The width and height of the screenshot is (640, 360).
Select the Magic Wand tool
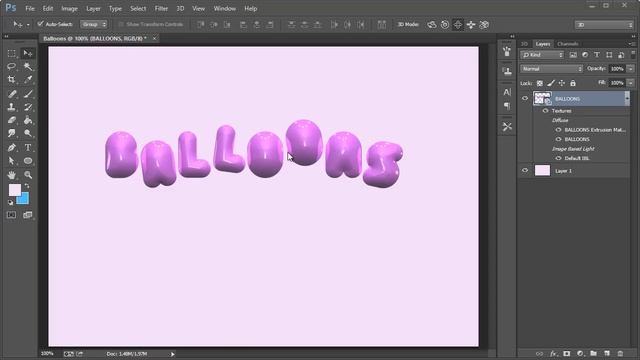tap(28, 67)
